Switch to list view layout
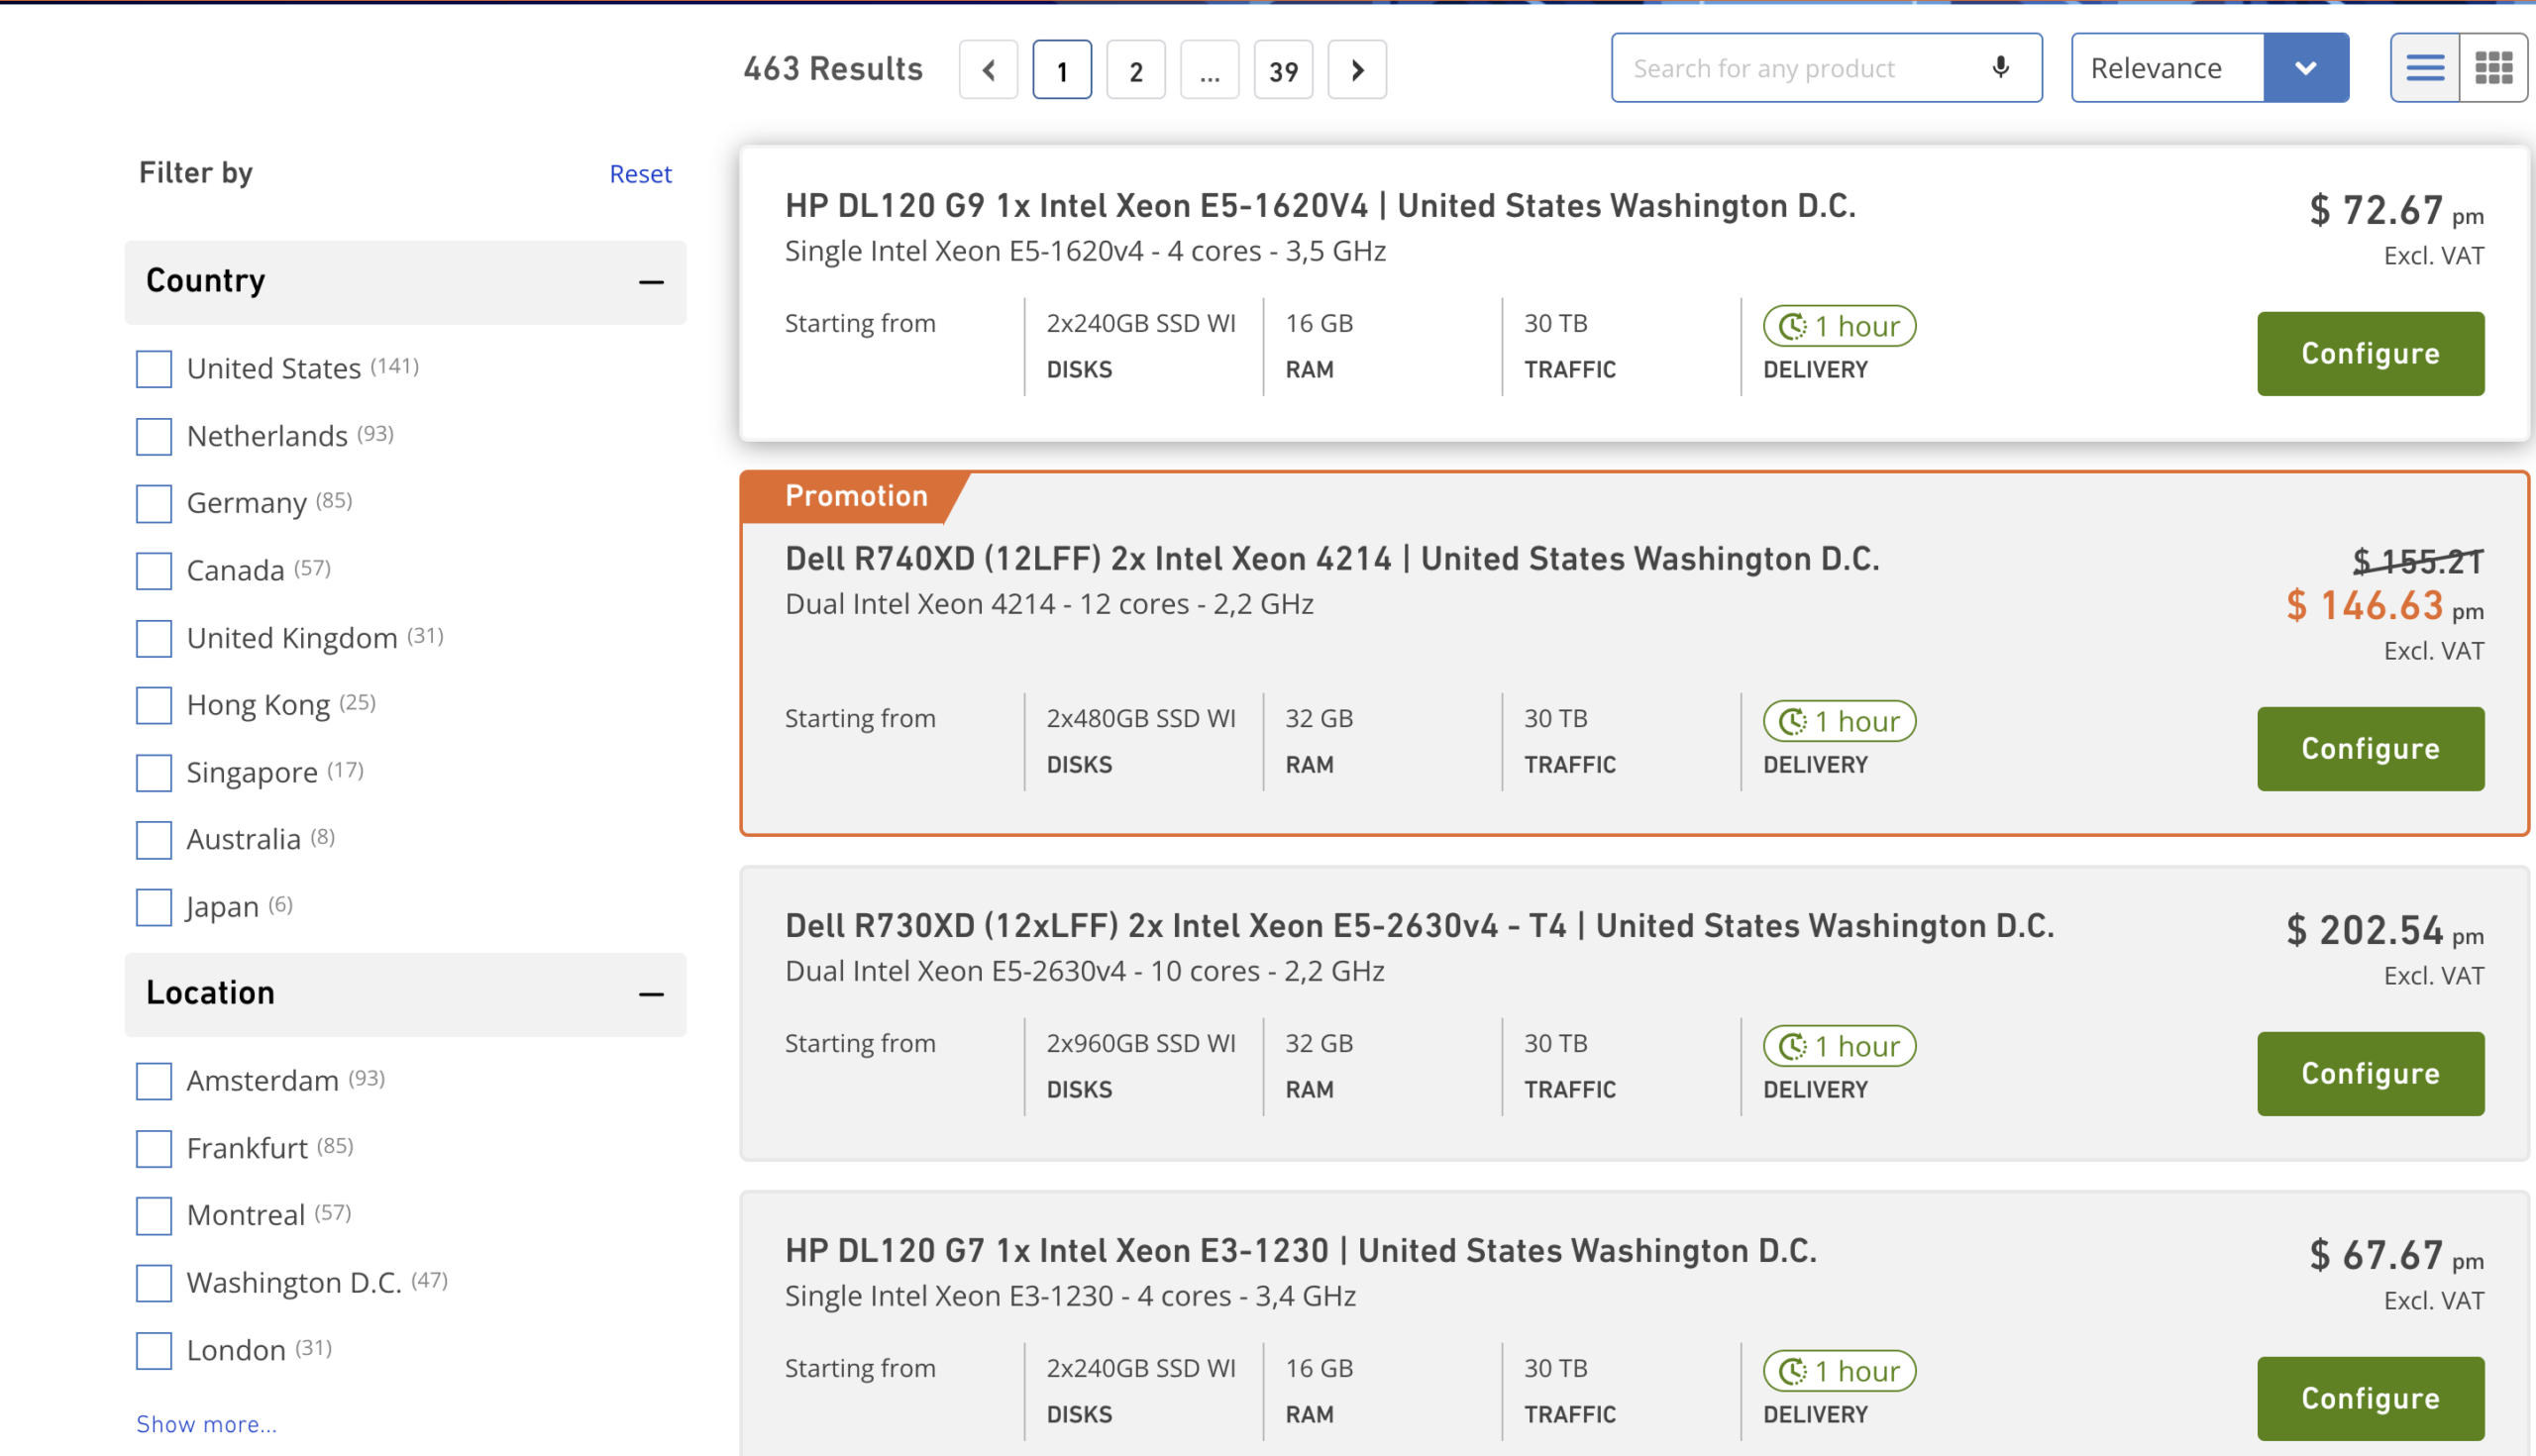 2424,68
